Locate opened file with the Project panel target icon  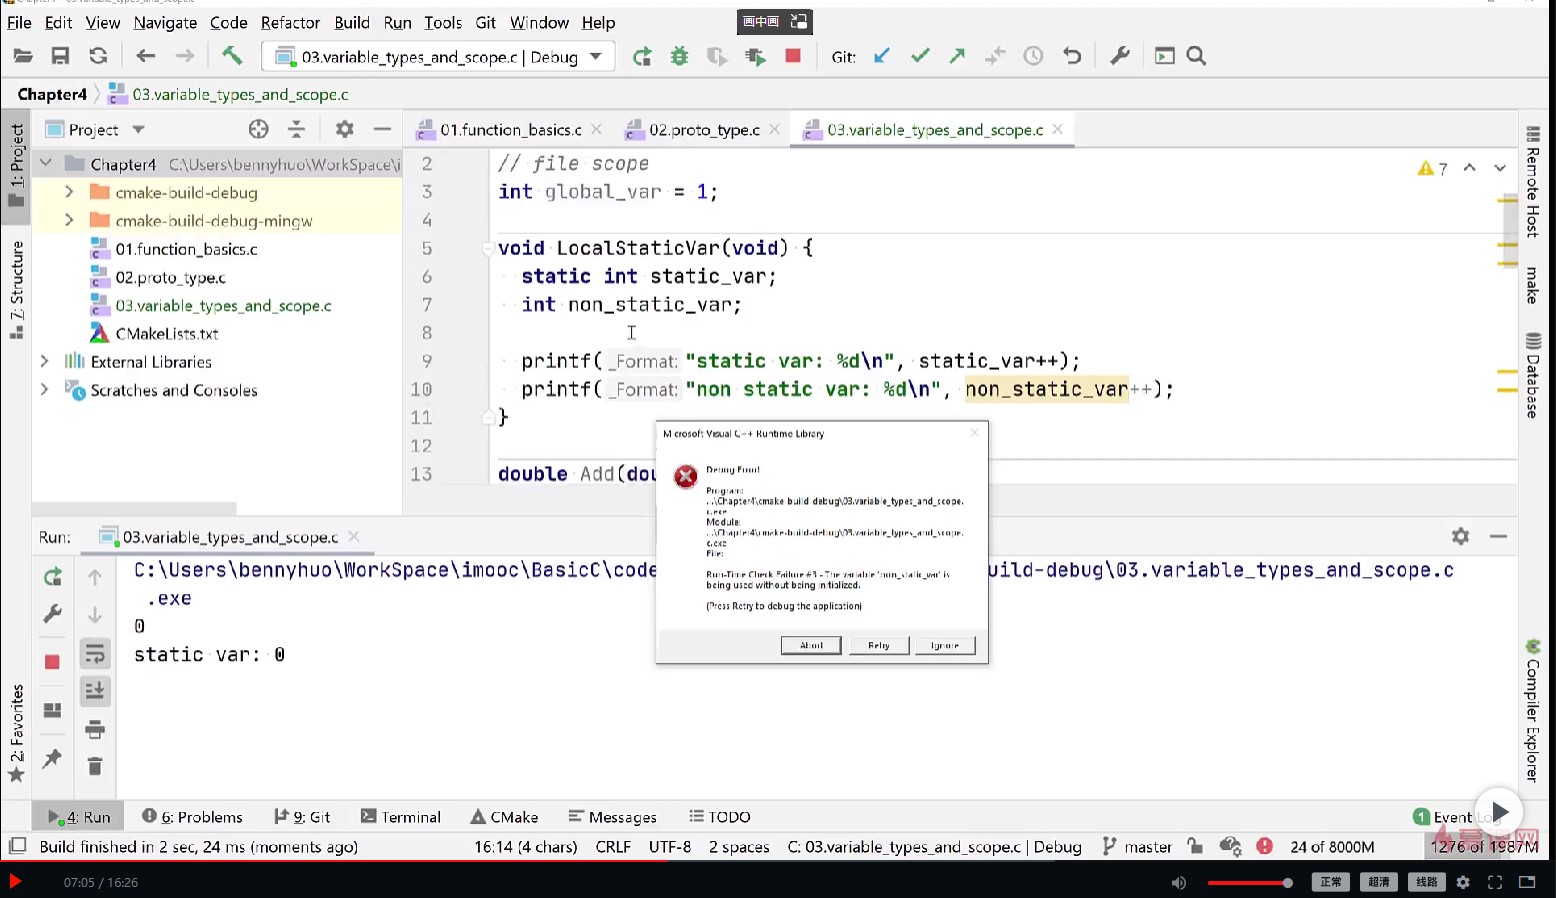pos(259,129)
